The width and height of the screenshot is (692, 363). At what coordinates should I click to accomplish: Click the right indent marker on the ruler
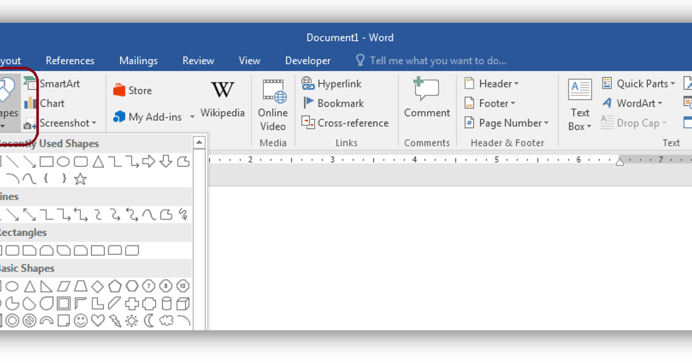[620, 162]
